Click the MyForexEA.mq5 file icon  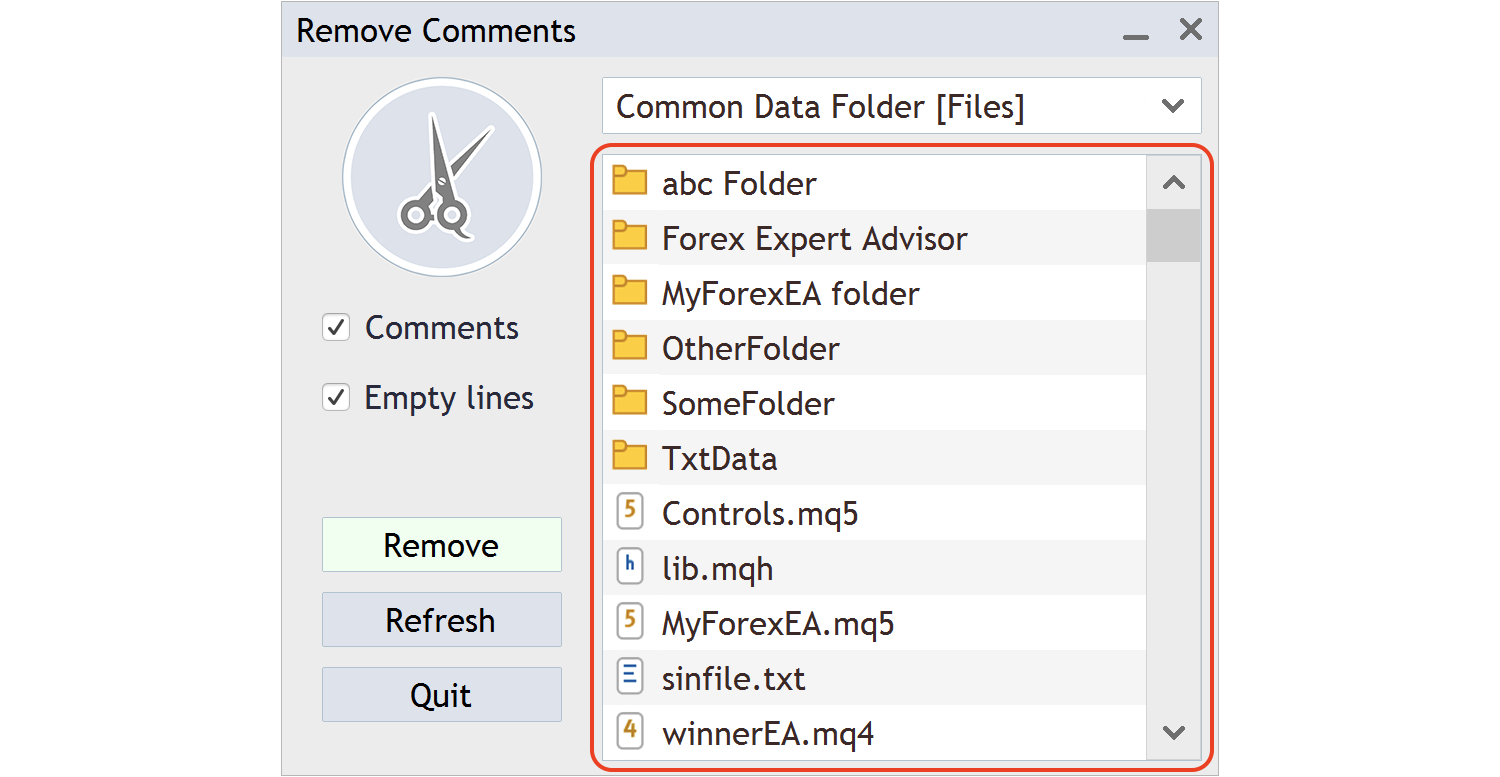pyautogui.click(x=629, y=622)
